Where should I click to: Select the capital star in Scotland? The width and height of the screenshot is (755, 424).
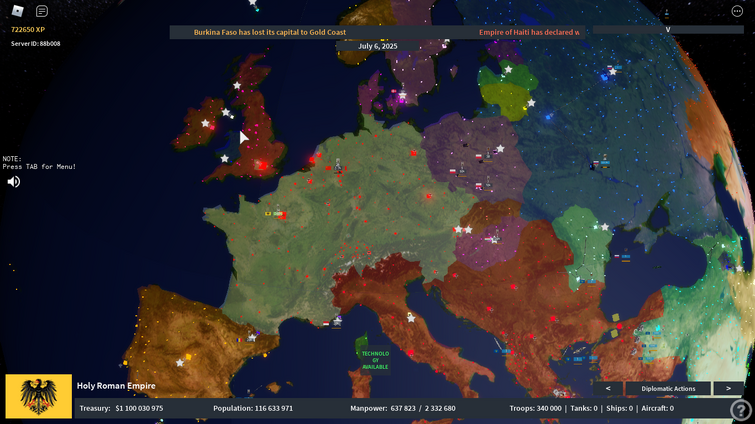coord(237,86)
